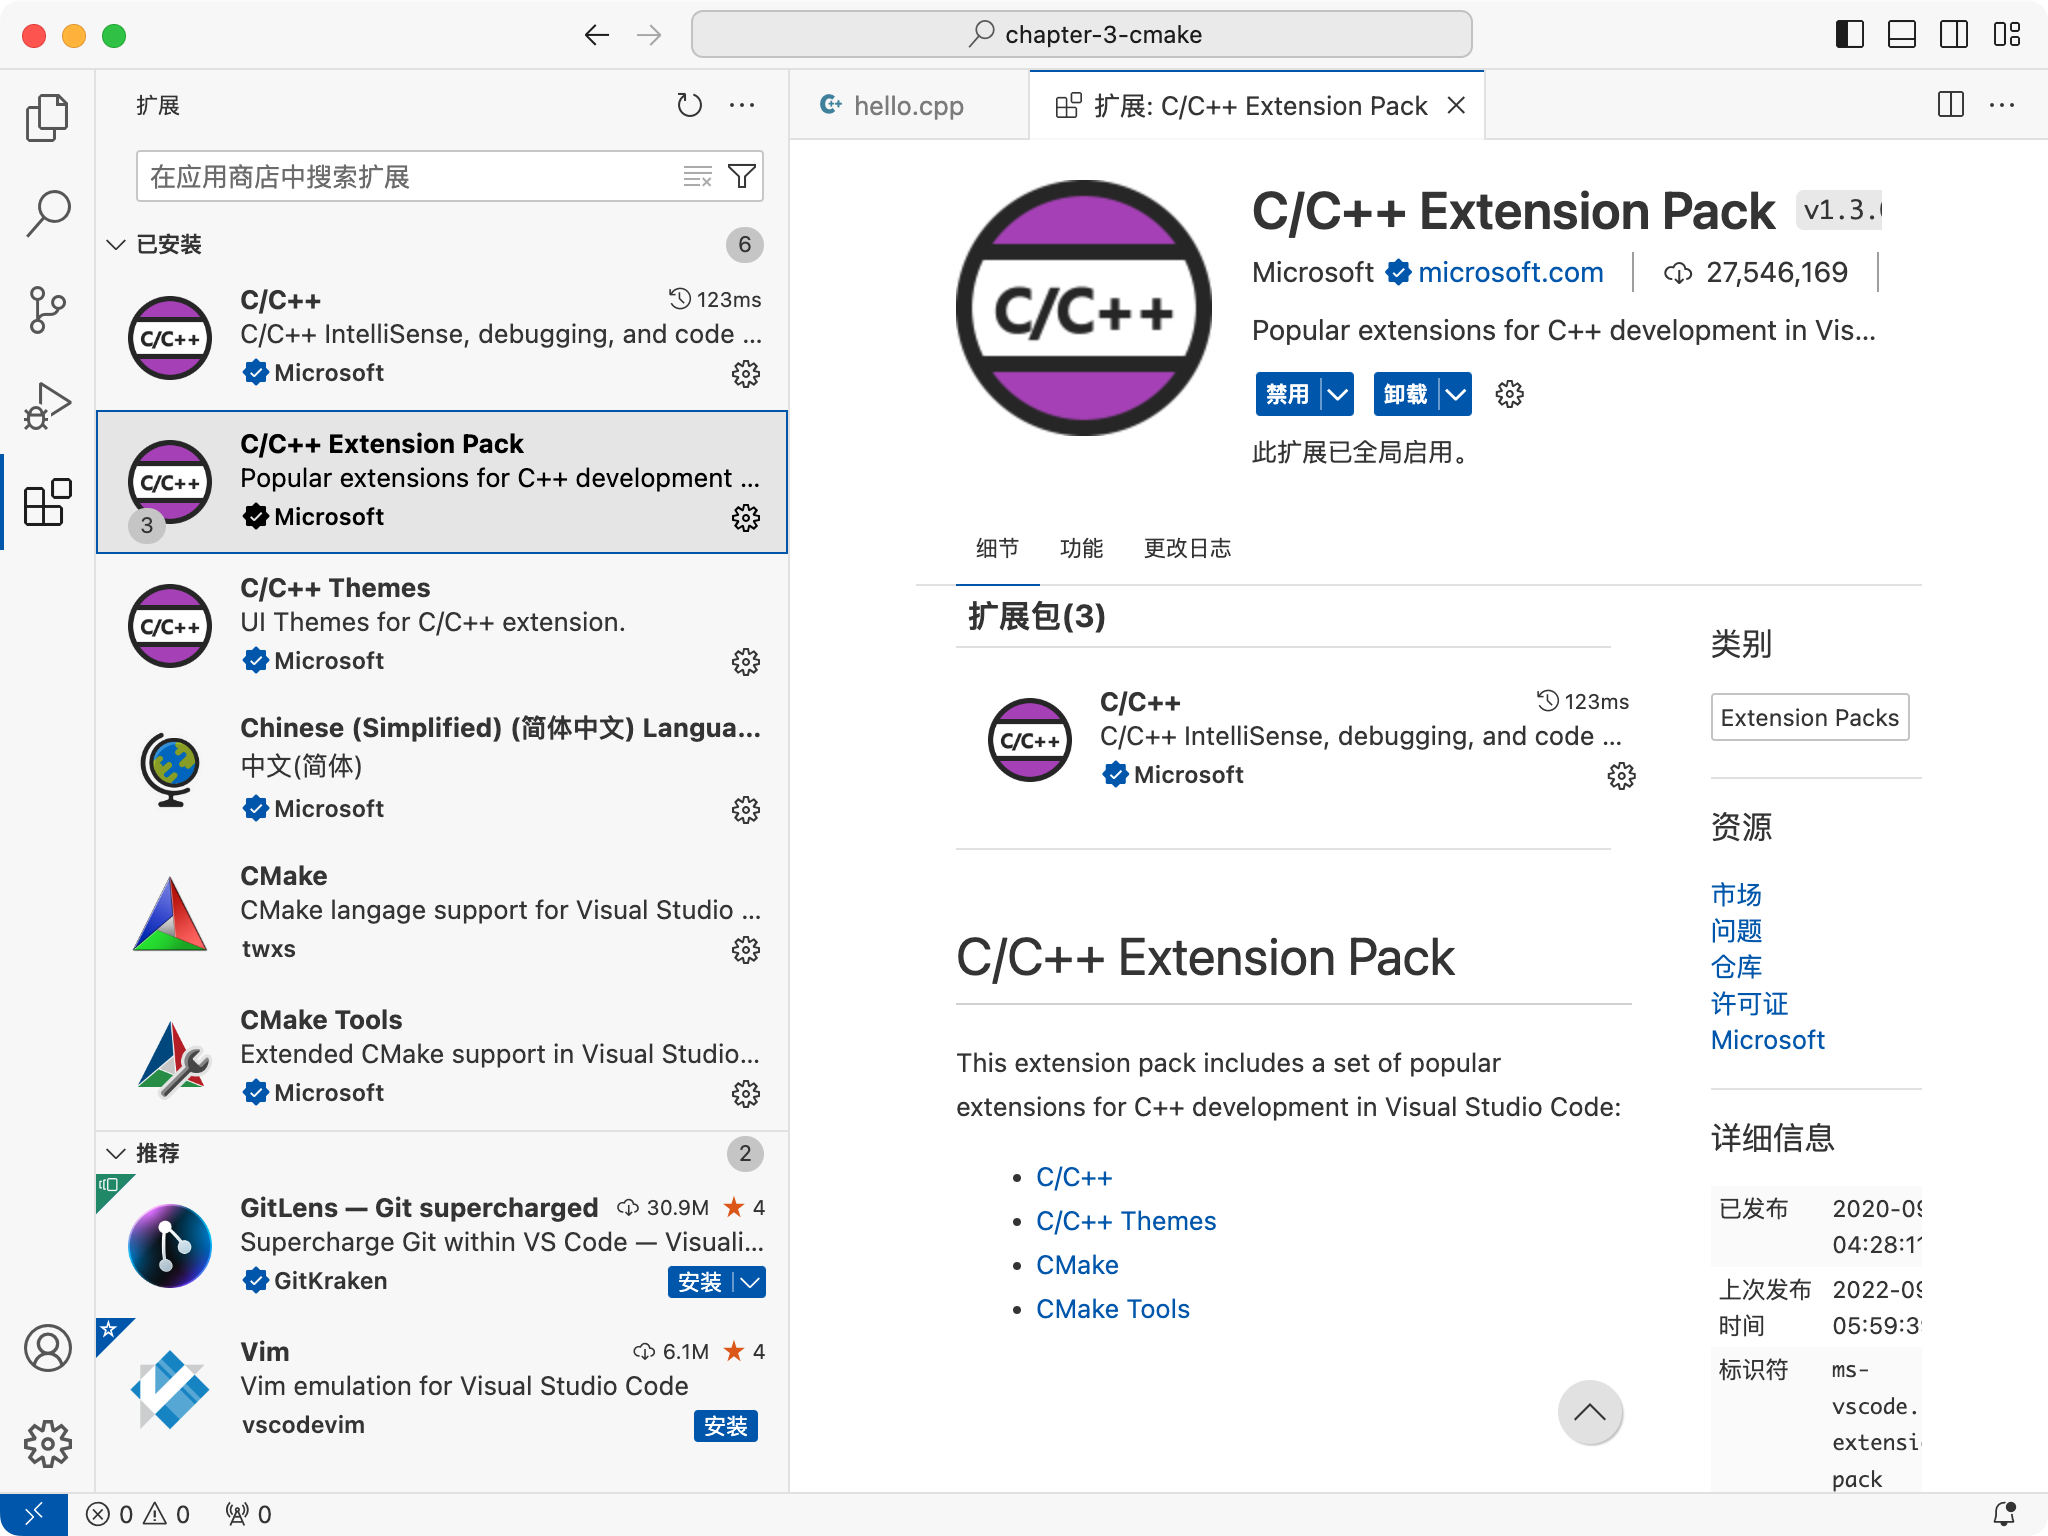The height and width of the screenshot is (1536, 2048).
Task: Open the GitLens install dropdown arrow
Action: (750, 1282)
